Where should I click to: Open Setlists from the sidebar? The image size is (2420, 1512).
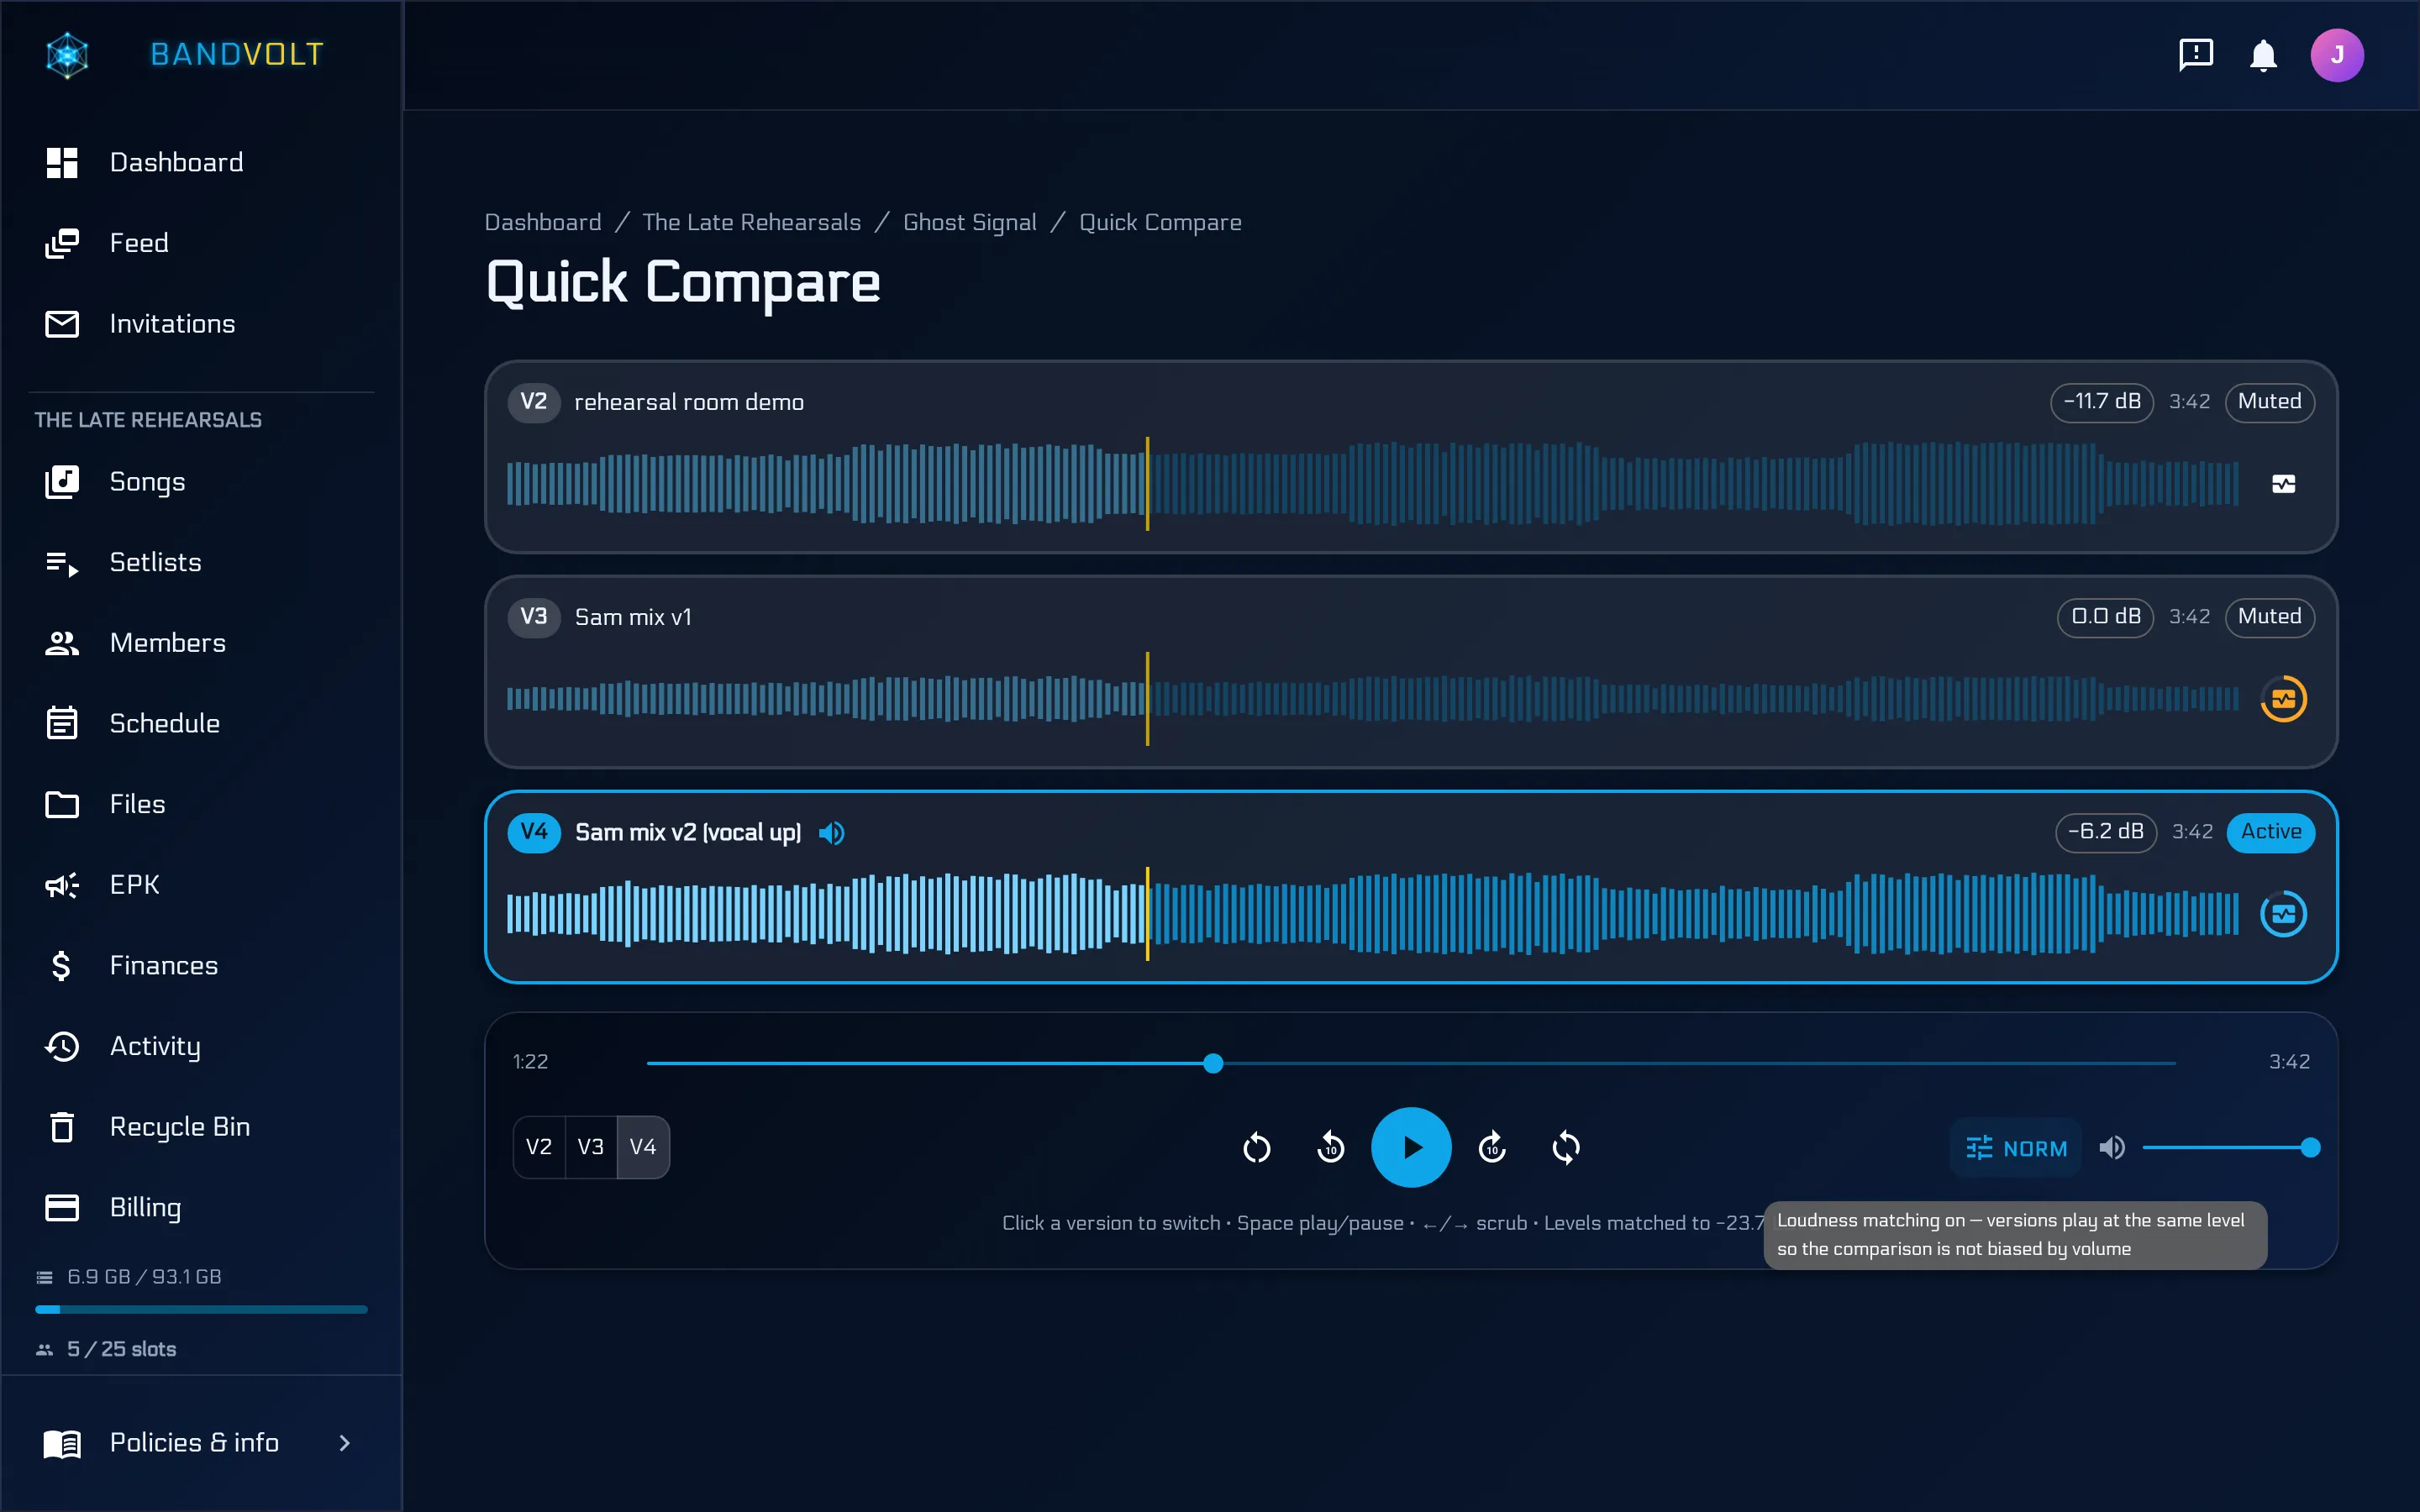click(x=201, y=563)
